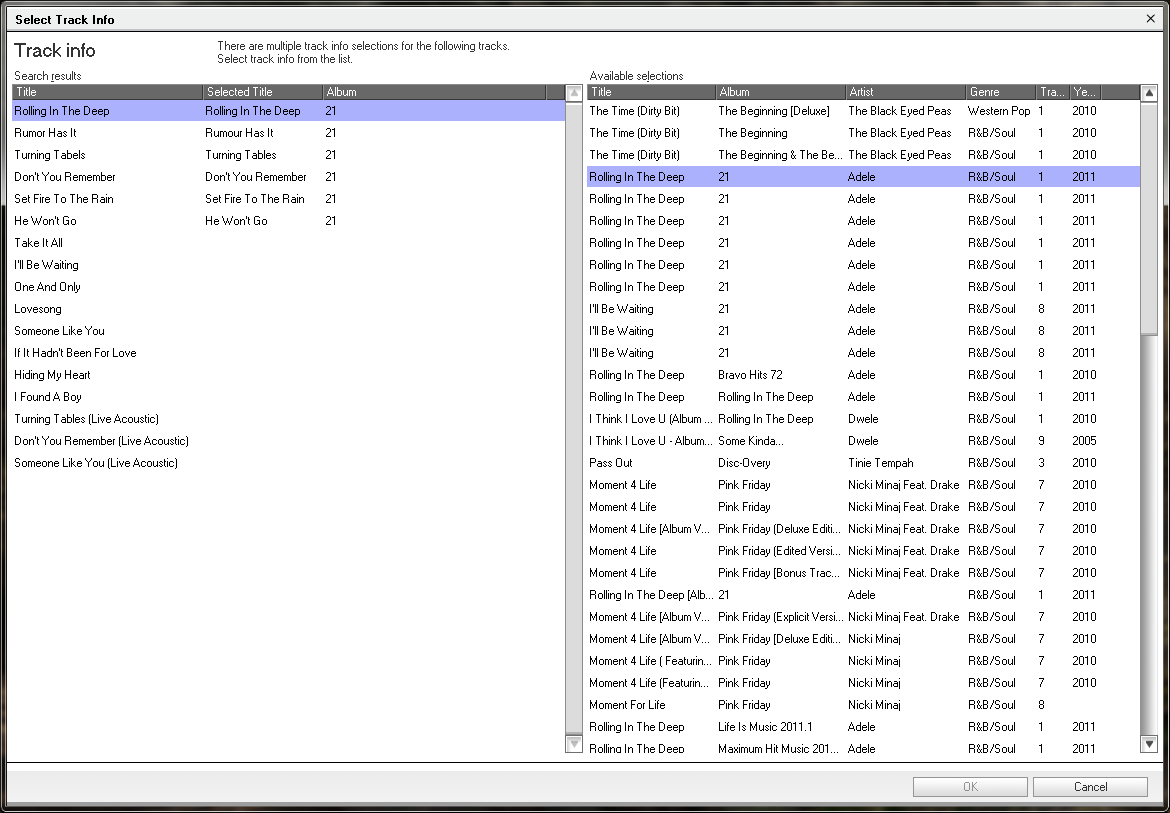Select Pass Out by Tinie Tempah
This screenshot has width=1170, height=813.
click(611, 463)
